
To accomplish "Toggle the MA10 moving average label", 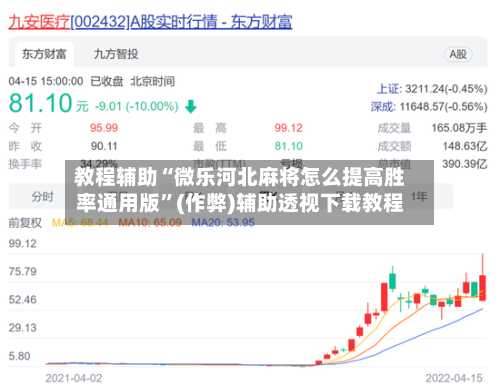I will 150,223.
